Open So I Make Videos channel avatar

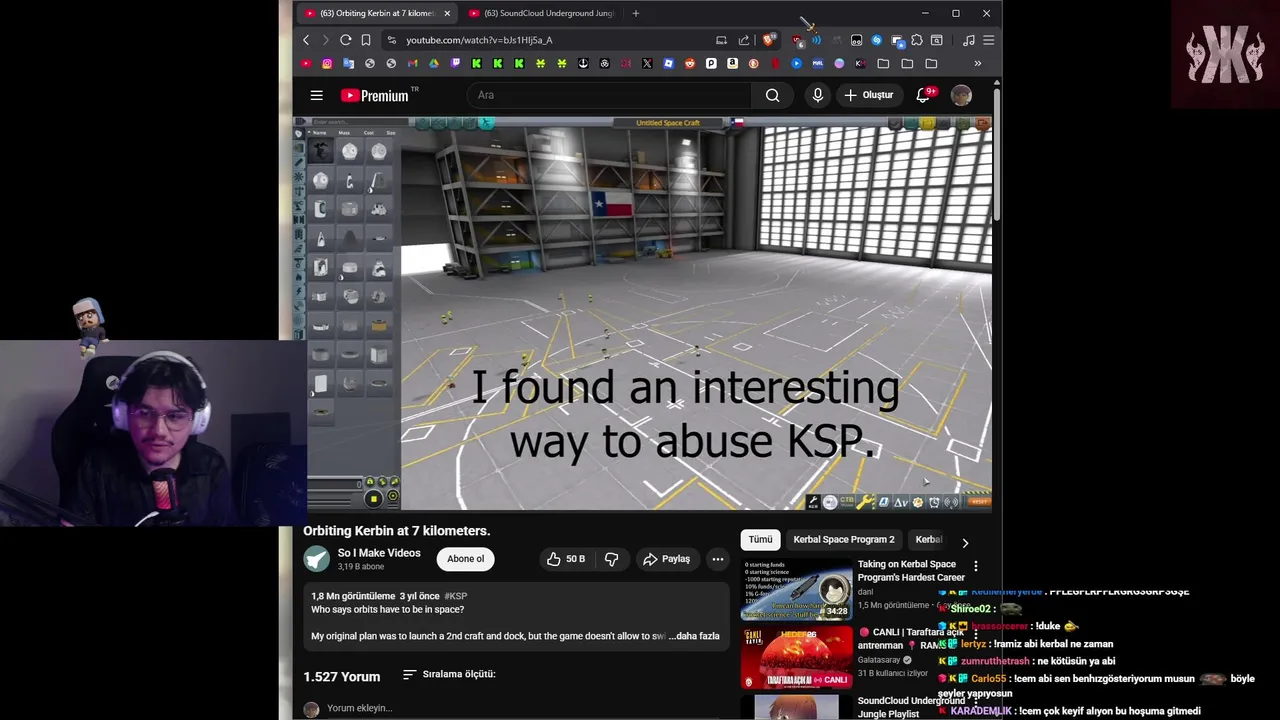point(317,559)
